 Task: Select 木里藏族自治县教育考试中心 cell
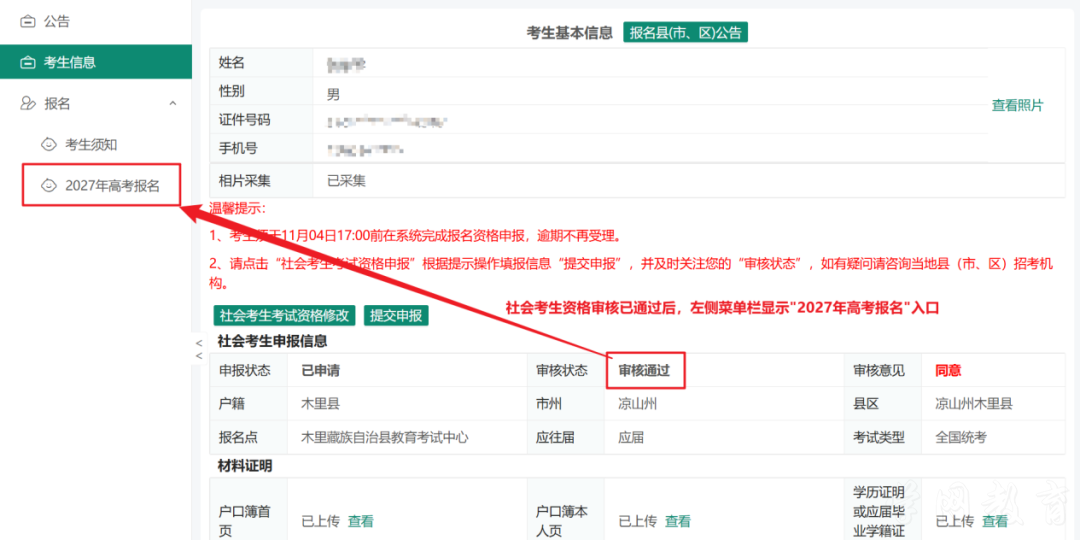coord(386,437)
